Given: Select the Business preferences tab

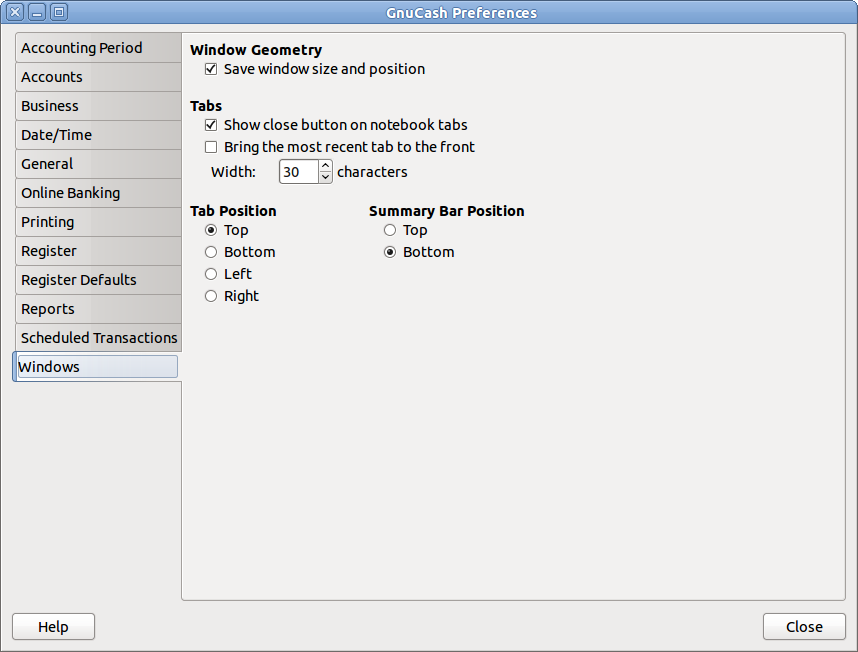Looking at the screenshot, I should (98, 106).
